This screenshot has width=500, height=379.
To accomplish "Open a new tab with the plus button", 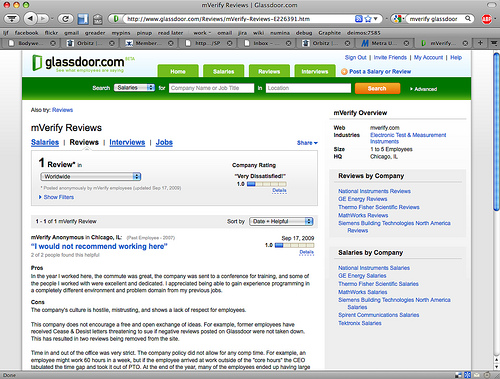I will click(480, 43).
